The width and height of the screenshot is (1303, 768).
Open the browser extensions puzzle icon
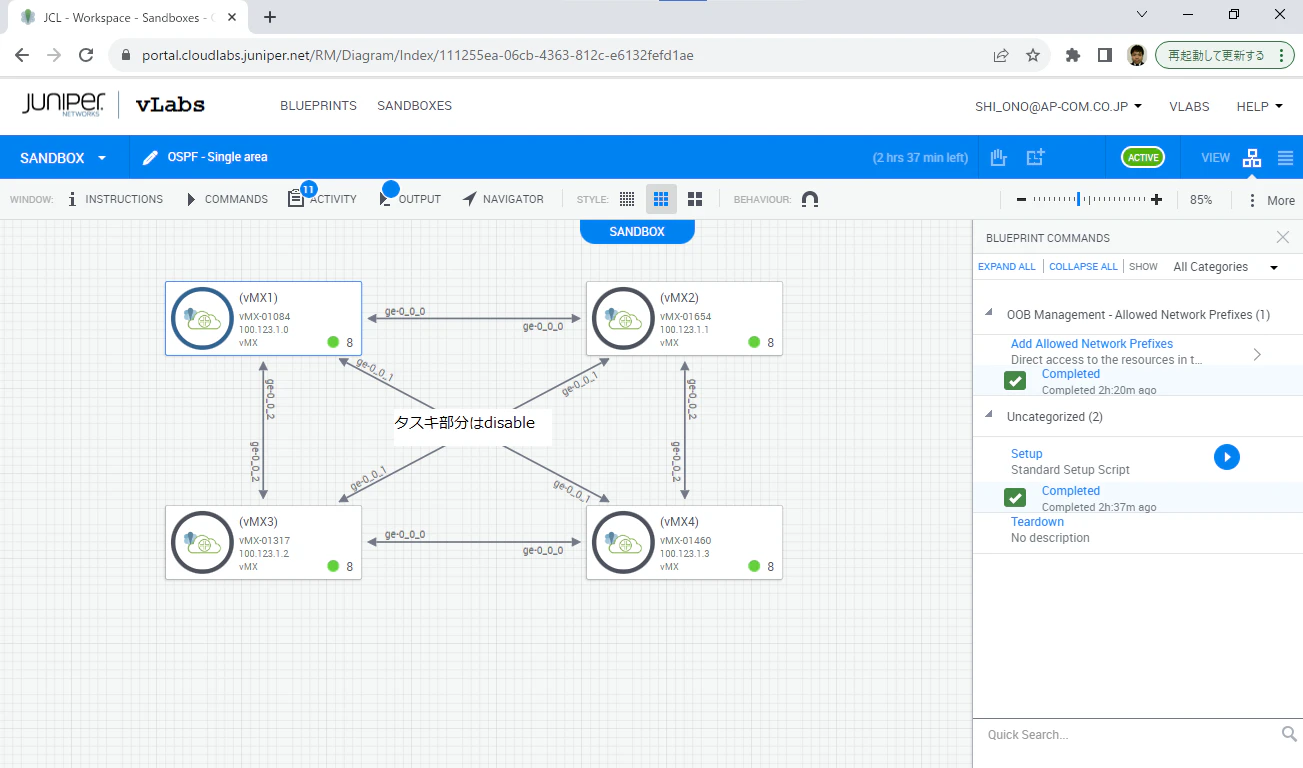pos(1073,55)
